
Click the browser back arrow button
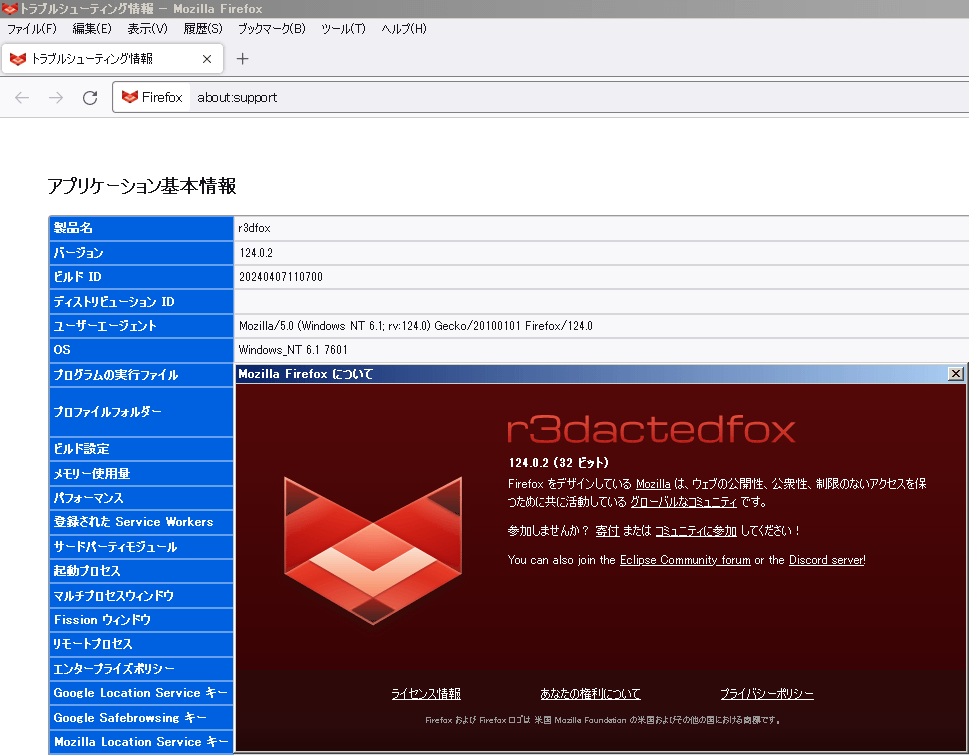point(22,97)
